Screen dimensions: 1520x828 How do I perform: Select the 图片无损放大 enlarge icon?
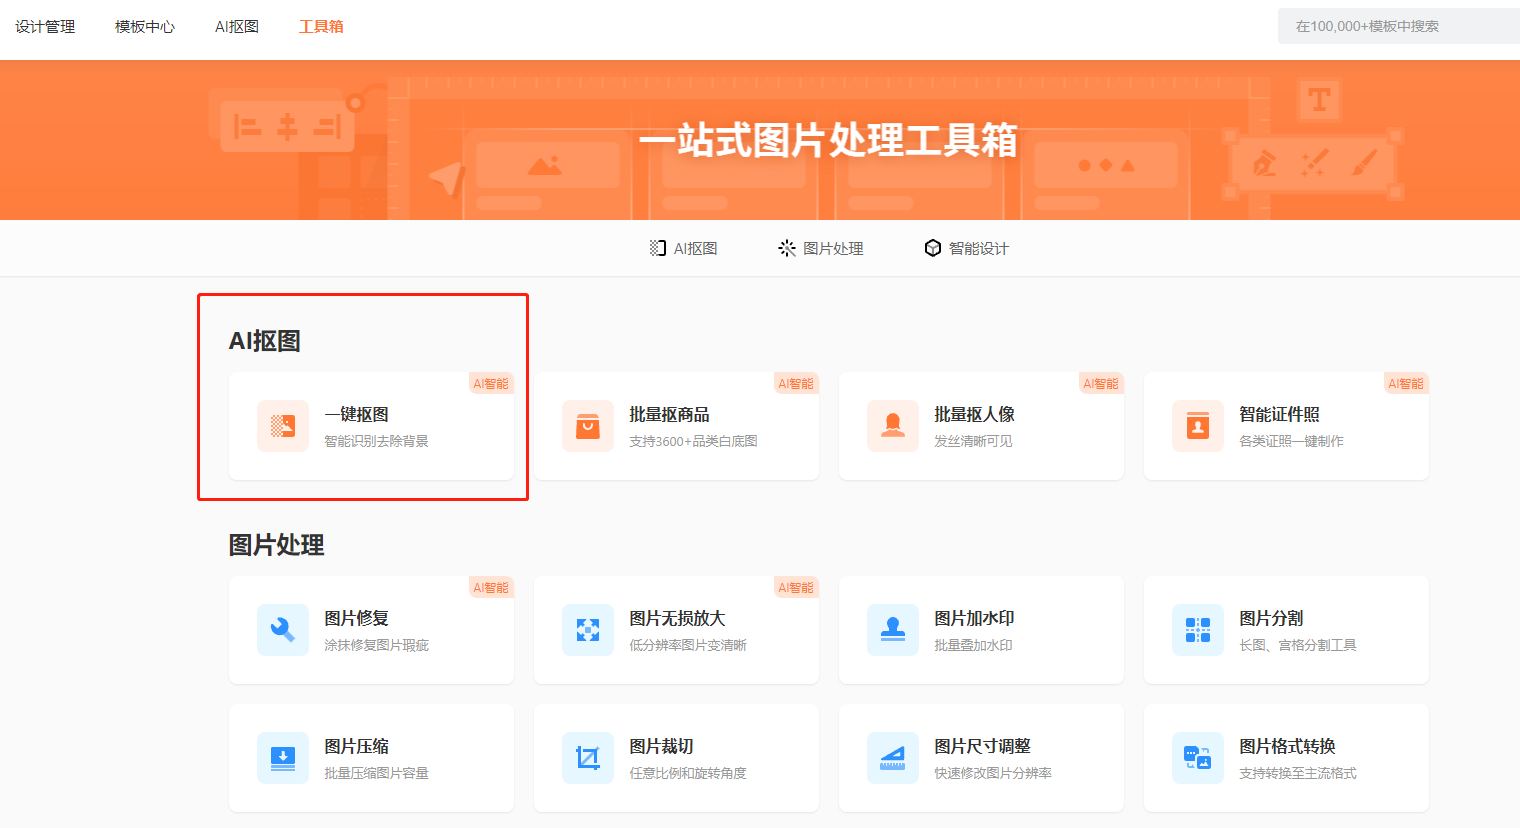tap(588, 630)
